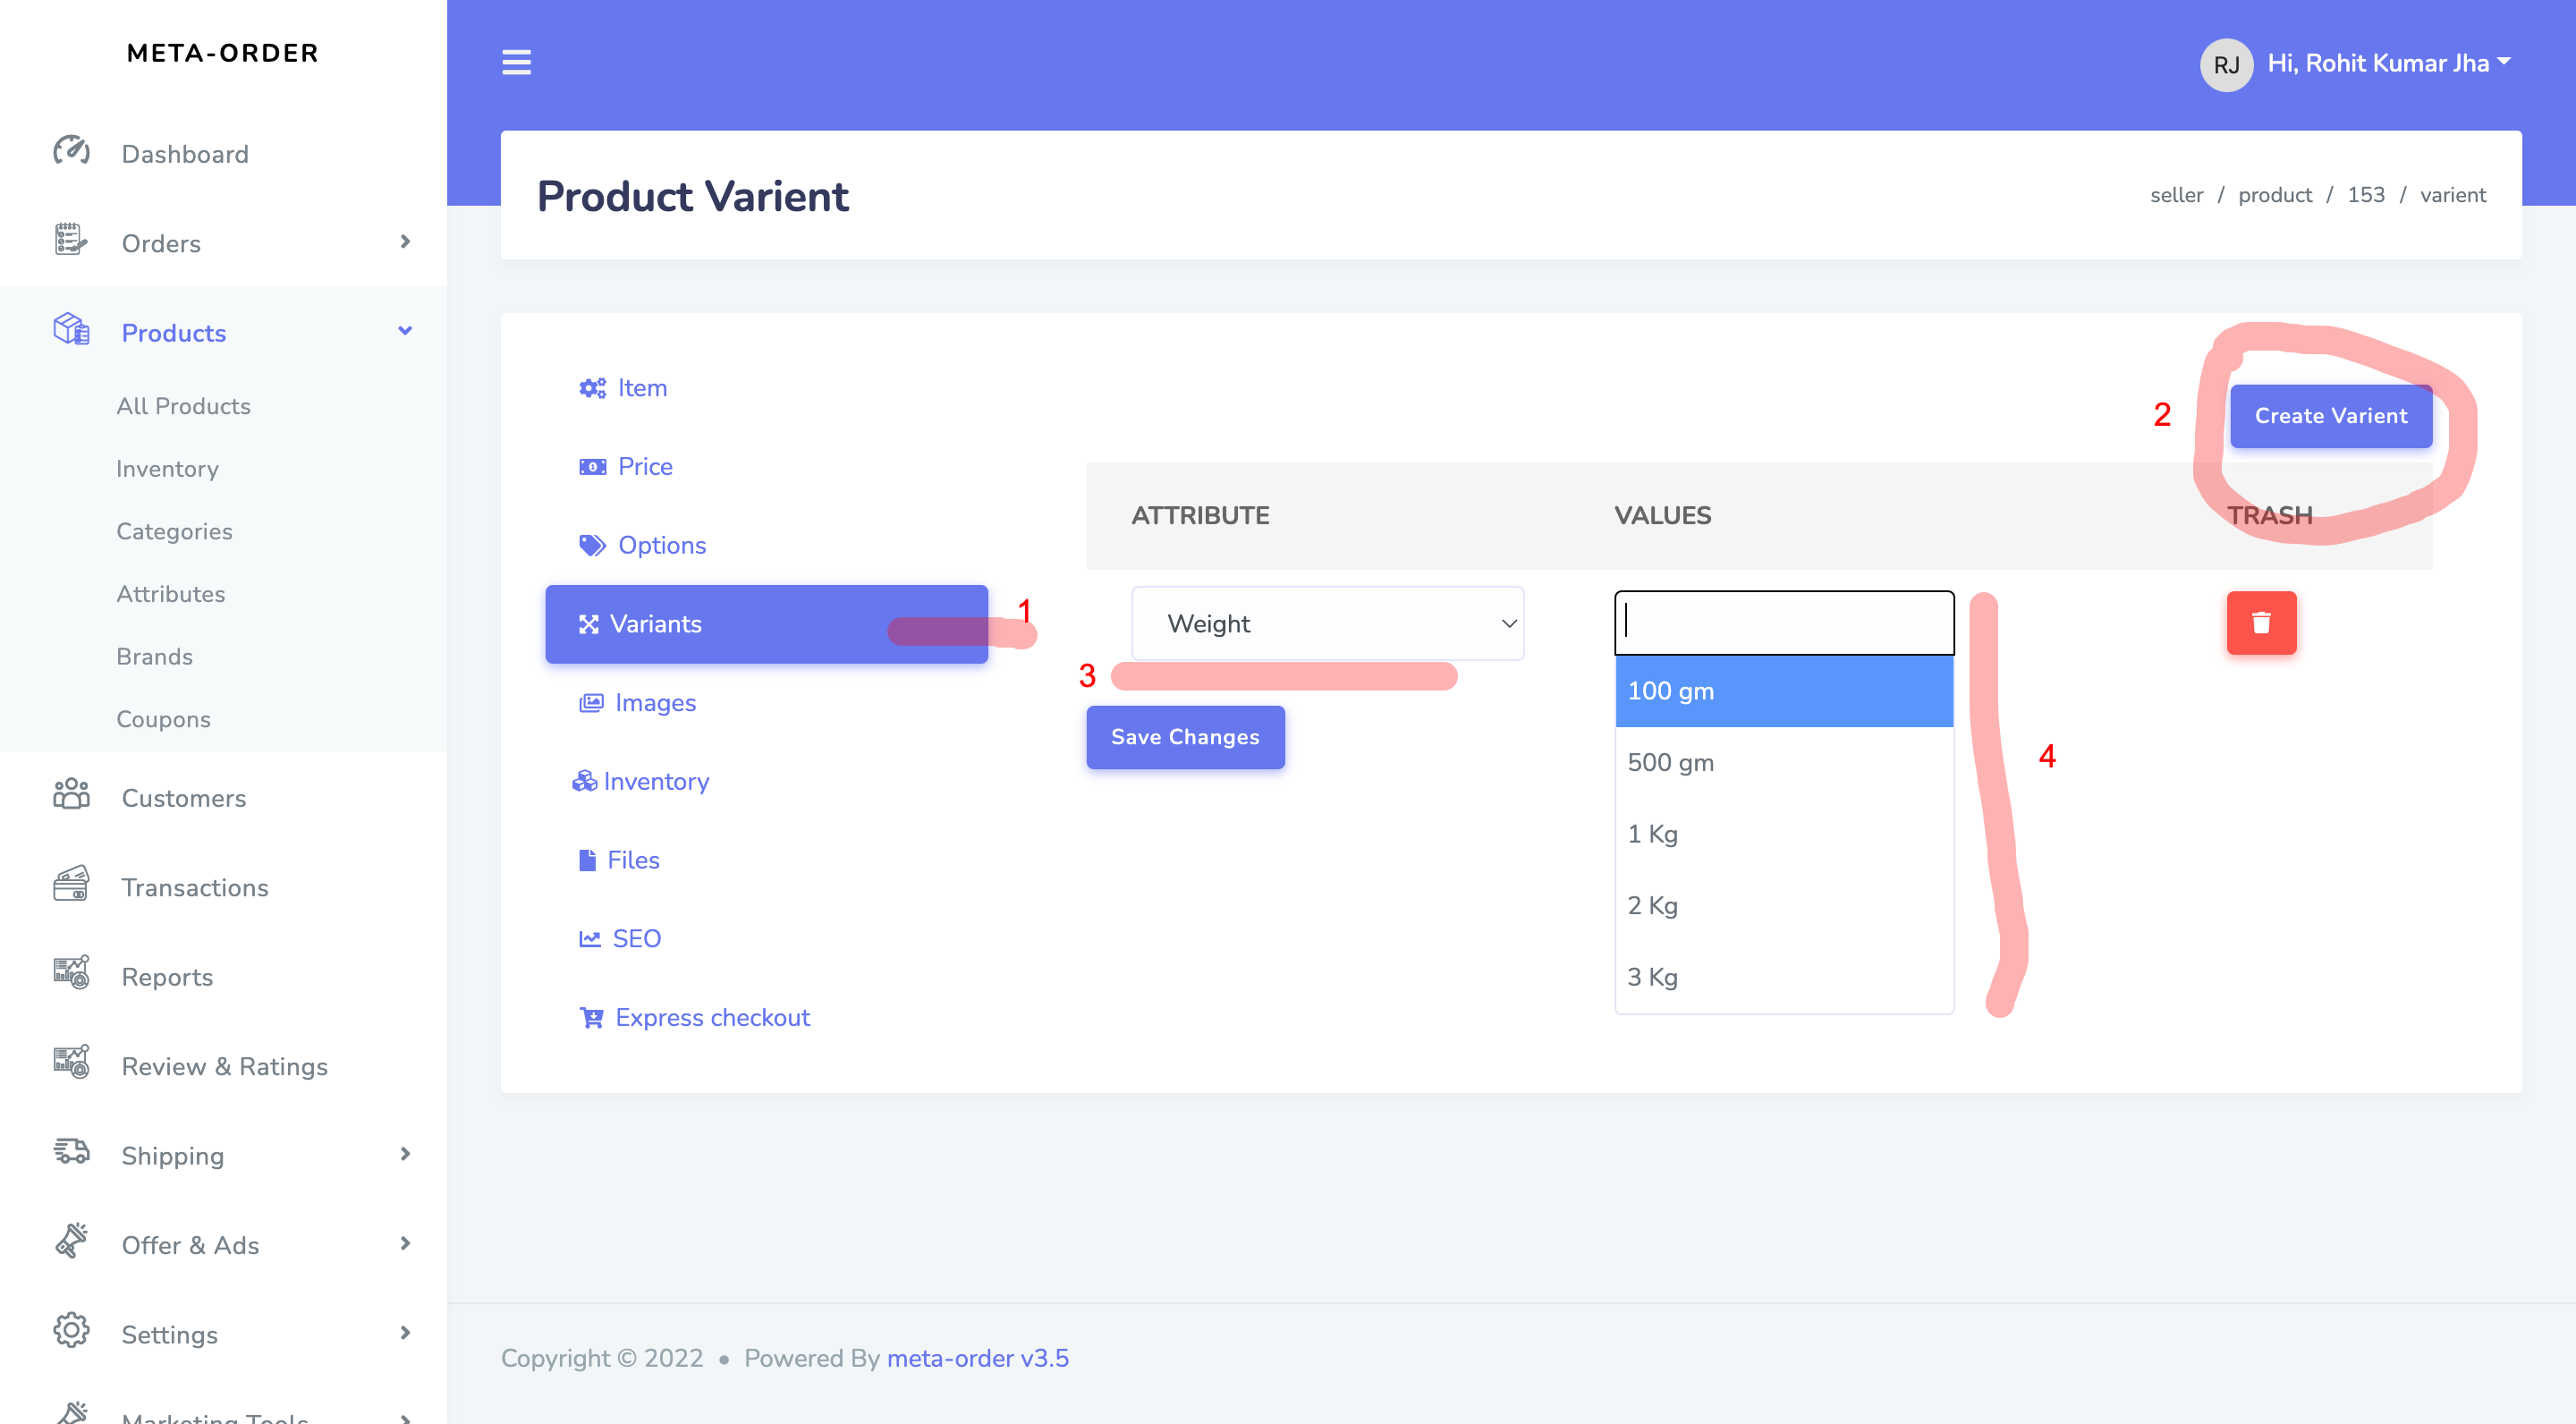Click the Save Changes button
Image resolution: width=2576 pixels, height=1424 pixels.
1185,737
